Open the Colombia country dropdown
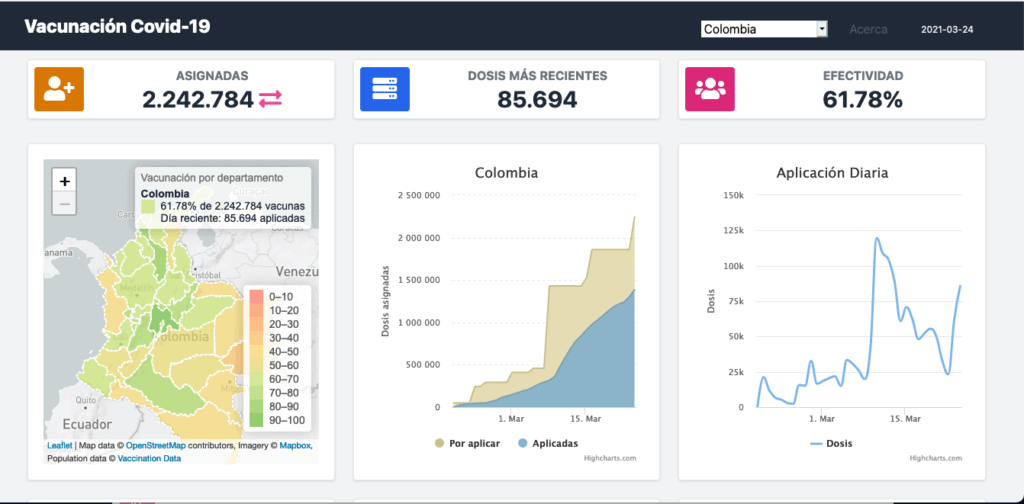The height and width of the screenshot is (504, 1024). (764, 29)
